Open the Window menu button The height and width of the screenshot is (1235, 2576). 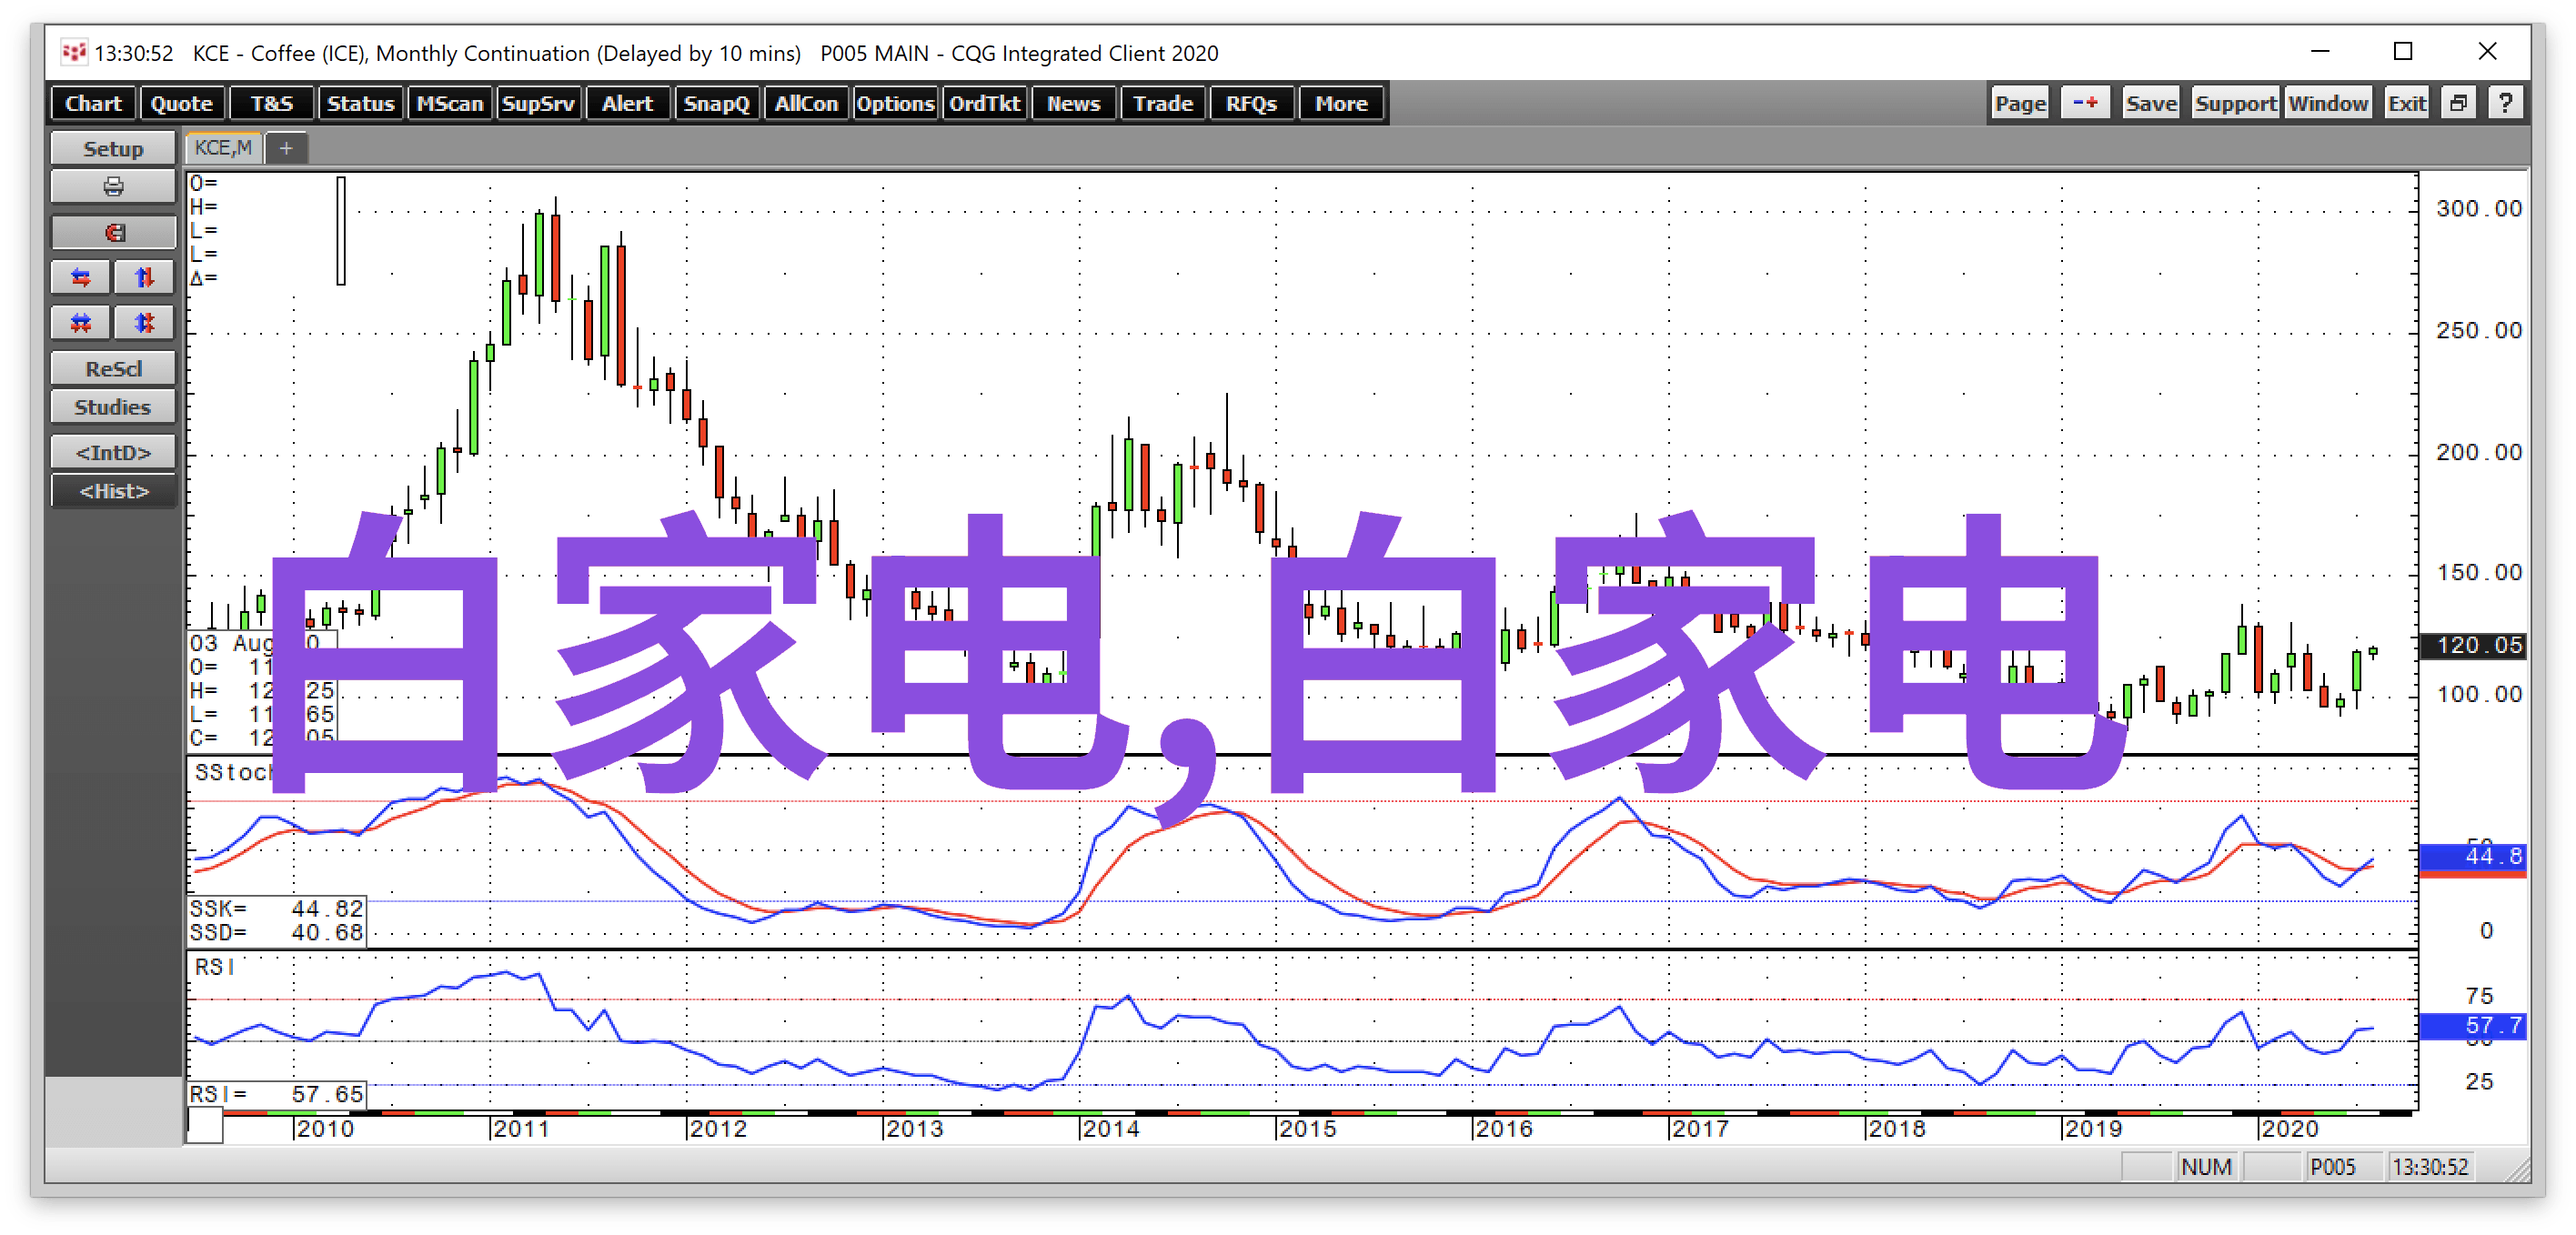tap(2328, 104)
